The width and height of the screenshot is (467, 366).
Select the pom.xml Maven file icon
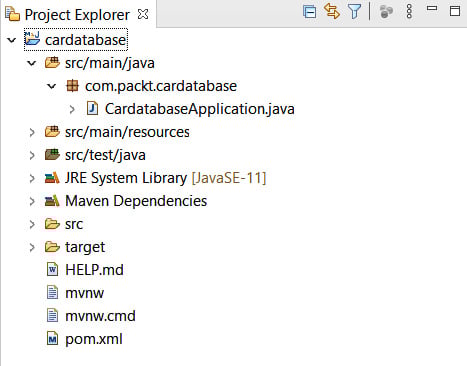point(52,339)
